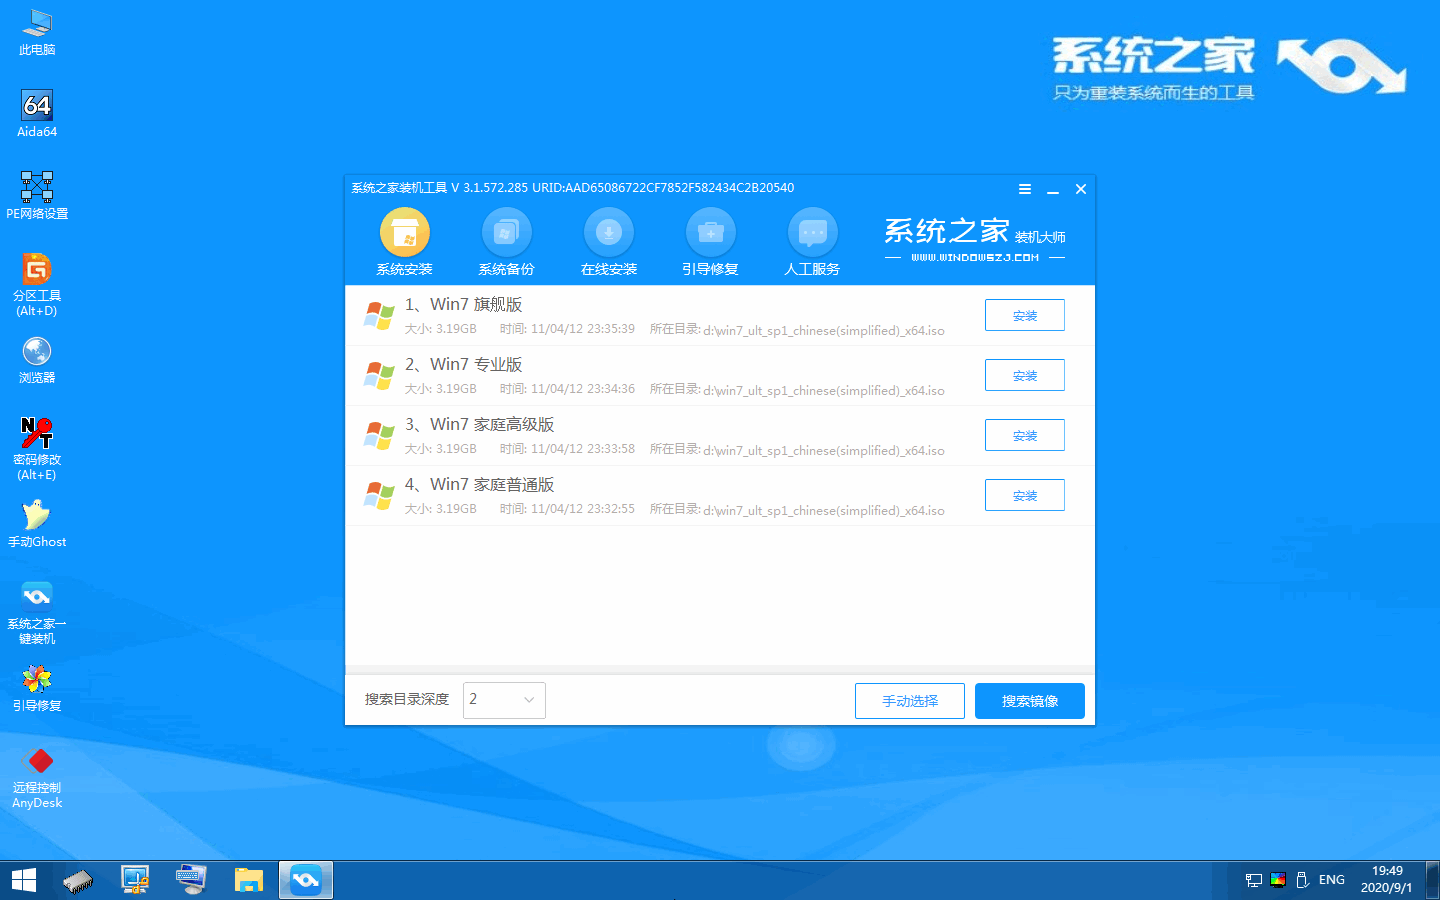Screen dimensions: 1440x900
Task: Expand the 搜索目录深度 dropdown
Action: [x=504, y=700]
